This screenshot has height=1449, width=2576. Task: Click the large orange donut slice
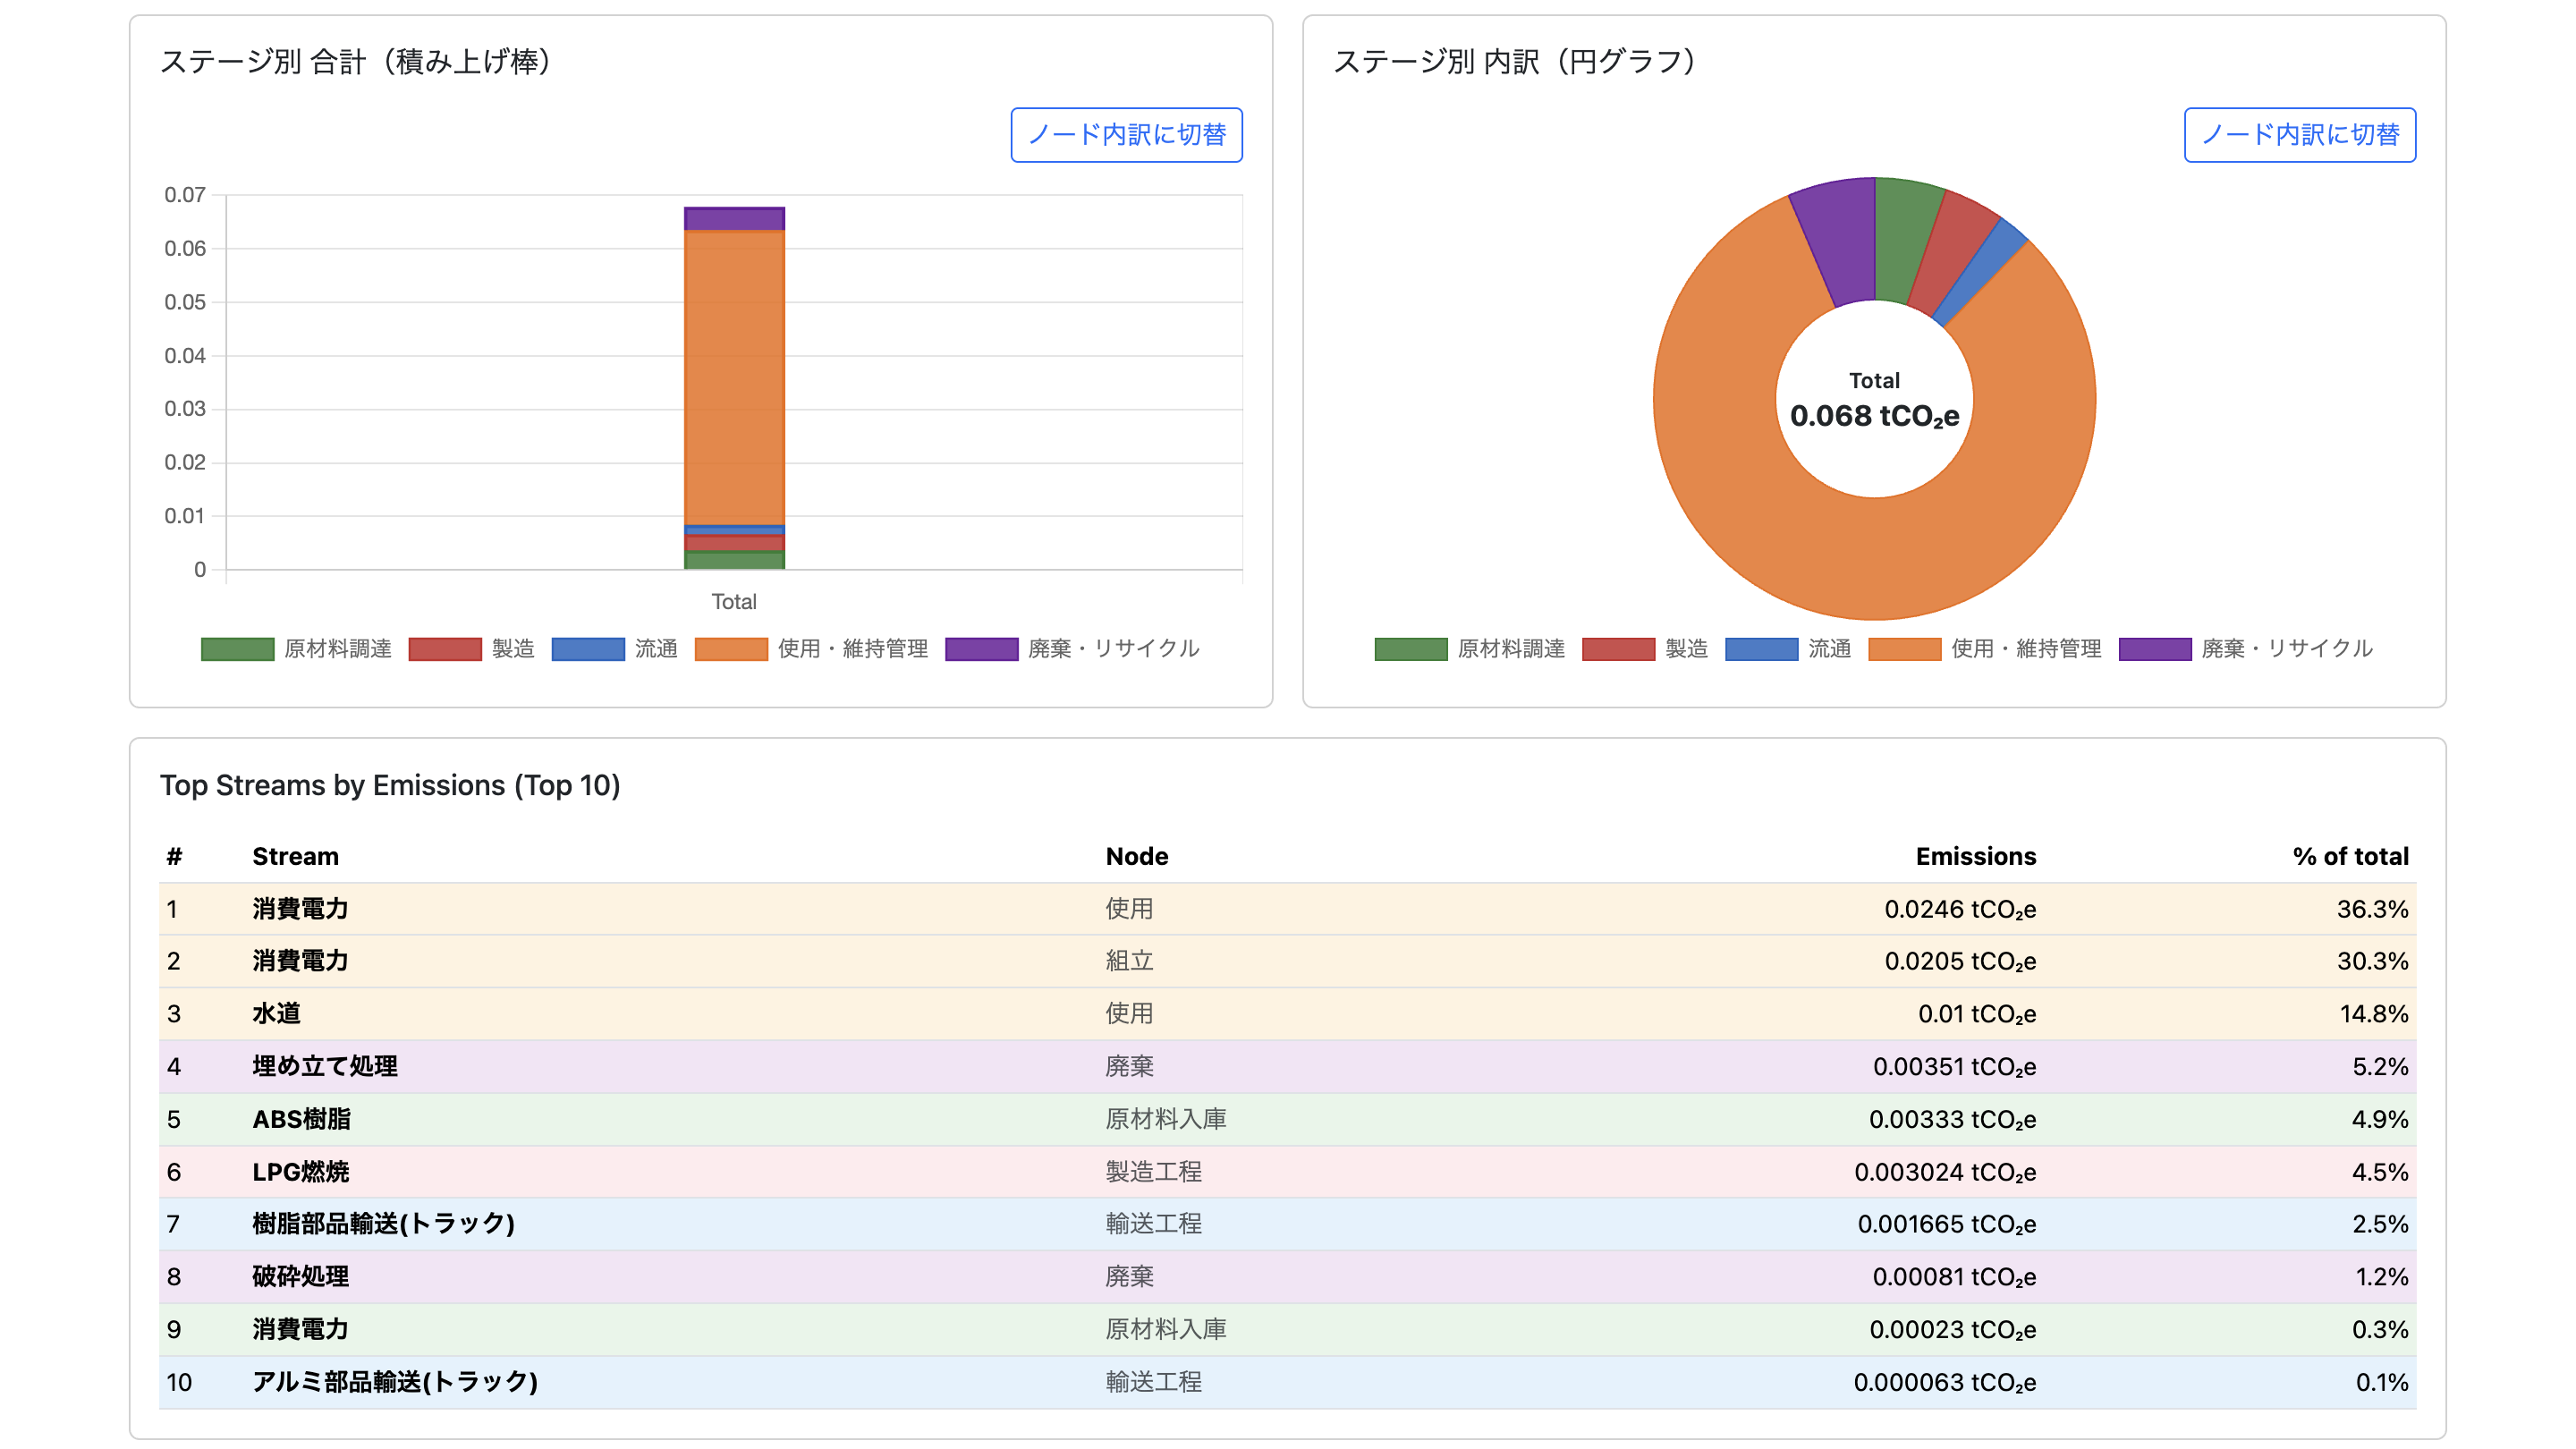[1874, 560]
